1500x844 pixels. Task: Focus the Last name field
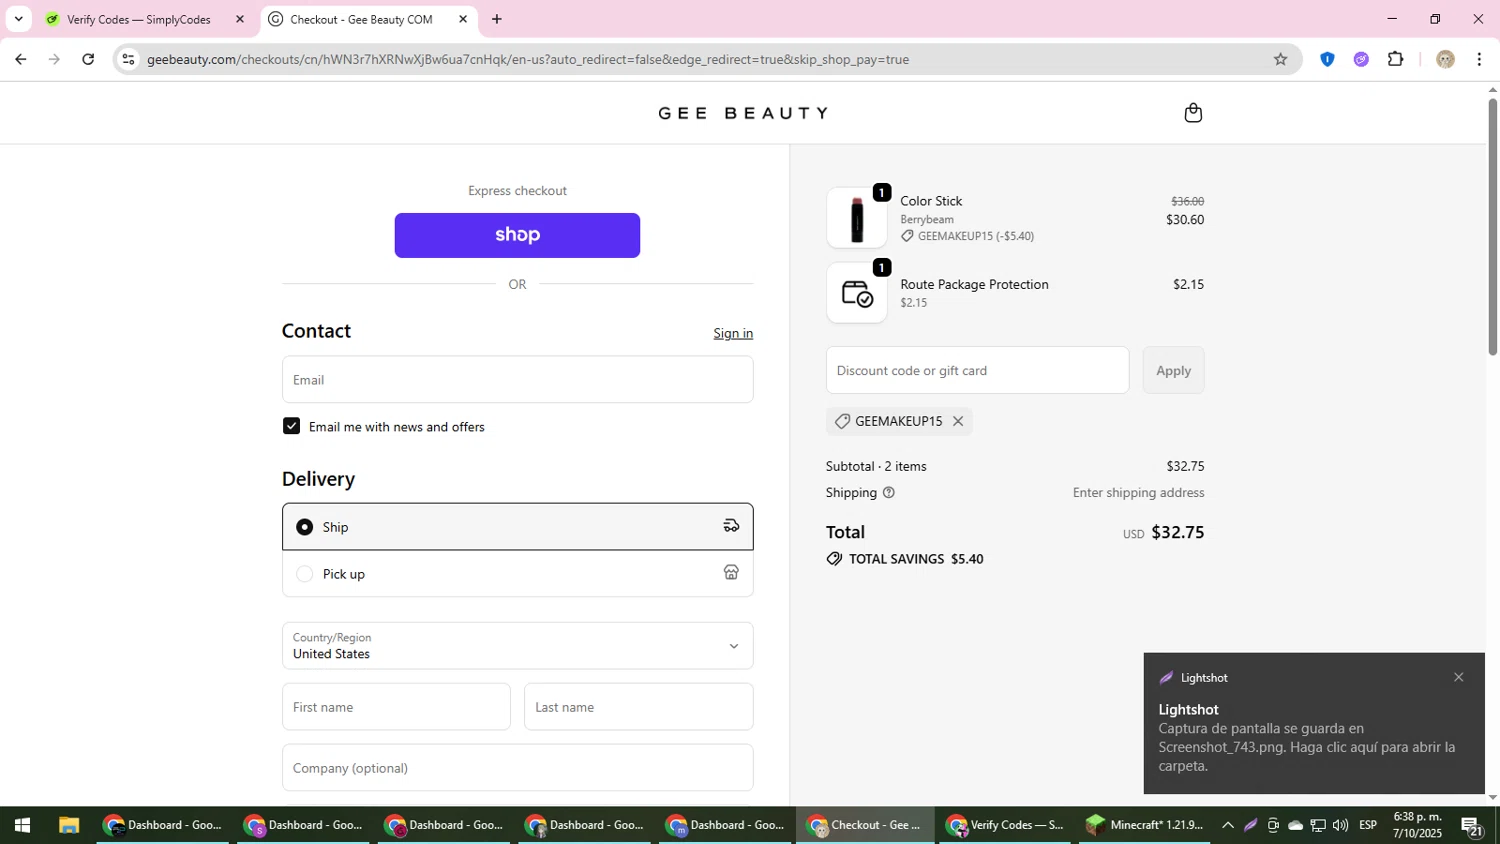pyautogui.click(x=638, y=707)
